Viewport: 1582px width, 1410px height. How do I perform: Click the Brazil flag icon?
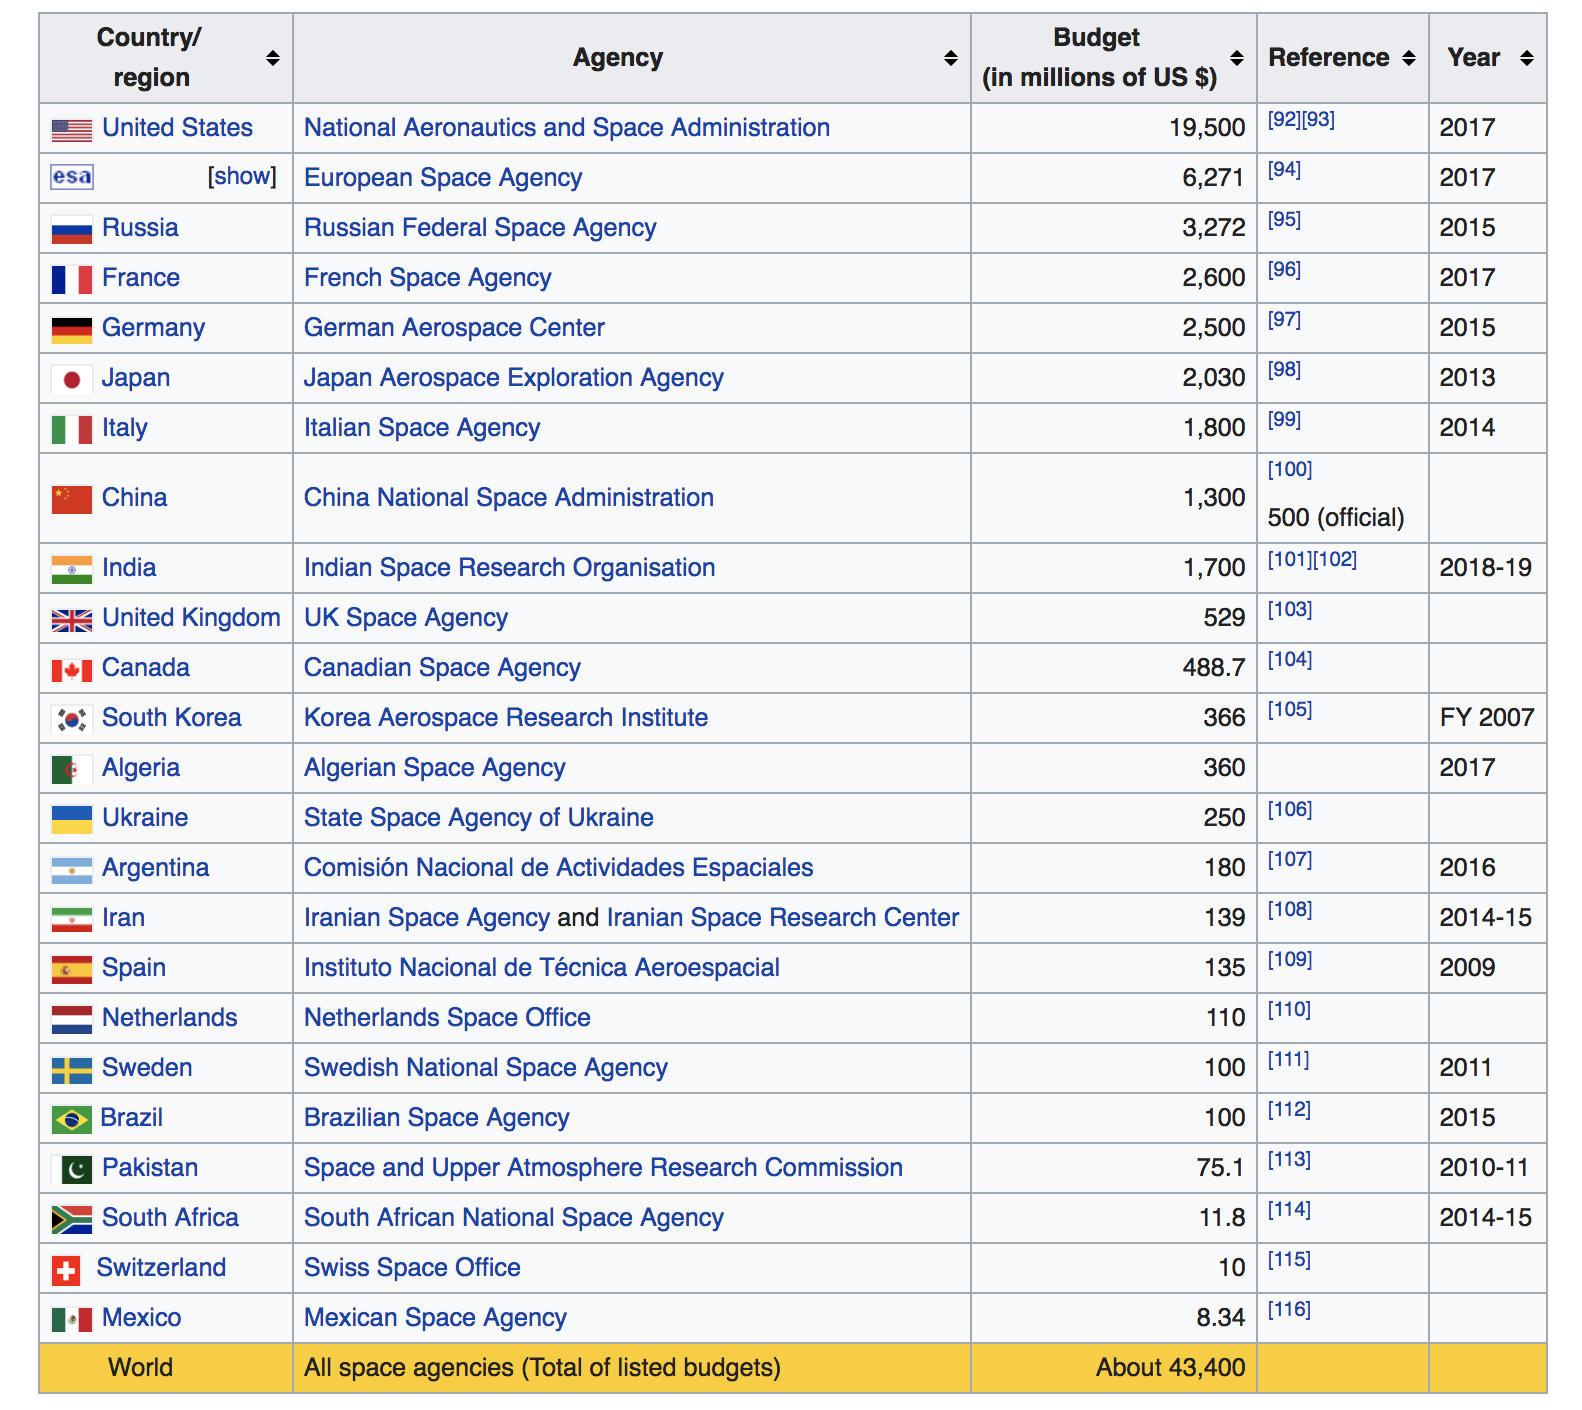[x=72, y=1119]
